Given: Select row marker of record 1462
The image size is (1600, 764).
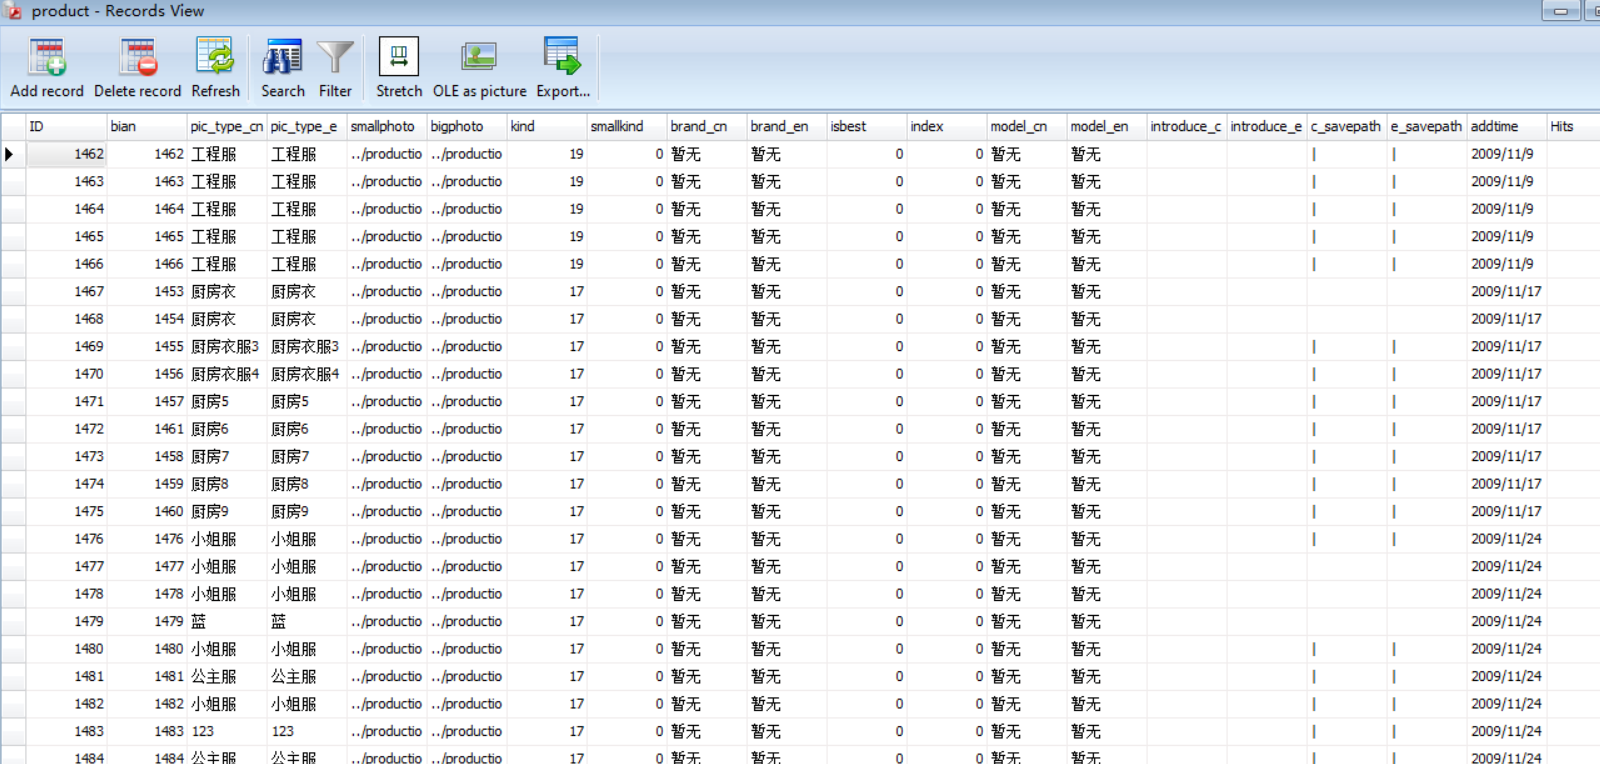Looking at the screenshot, I should click(13, 154).
